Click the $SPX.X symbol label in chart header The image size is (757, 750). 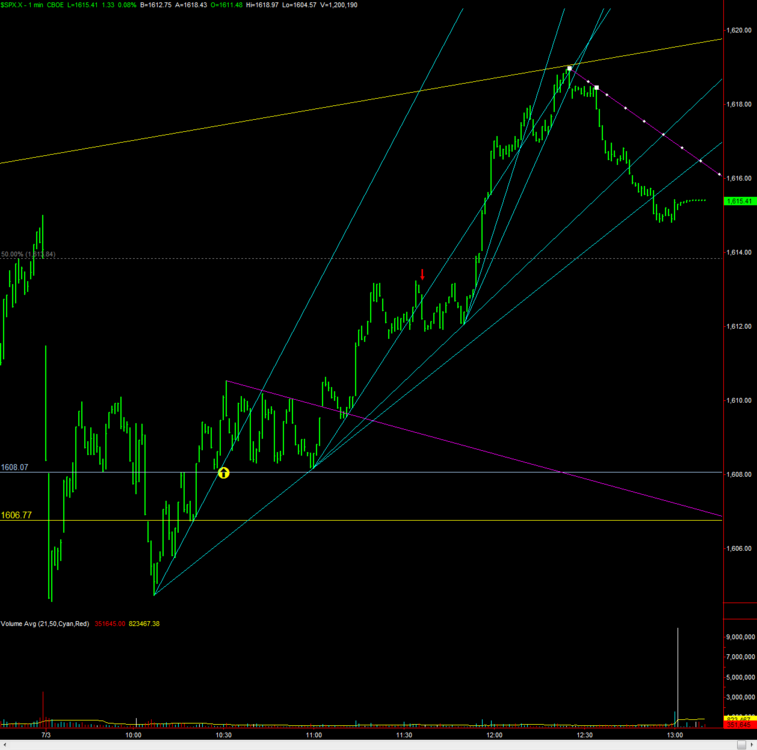click(12, 5)
